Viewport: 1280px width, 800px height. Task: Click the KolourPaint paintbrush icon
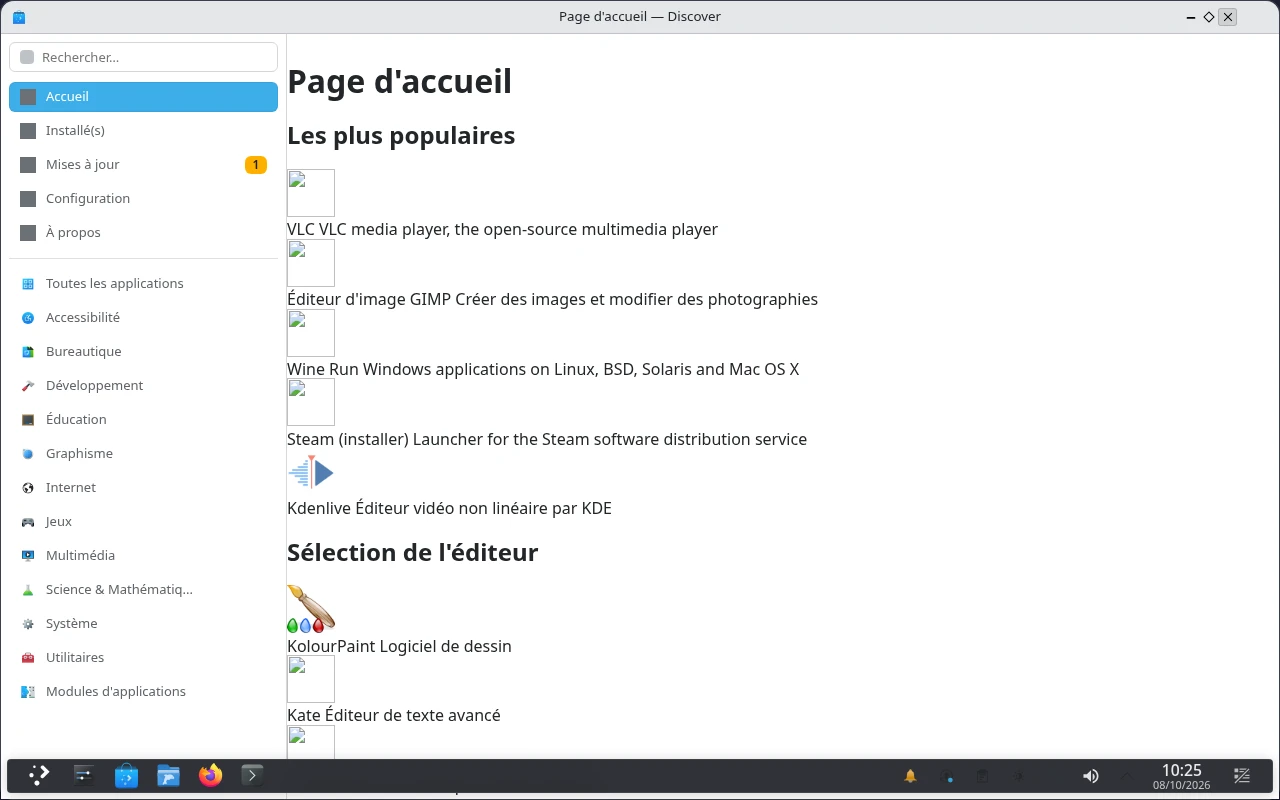(311, 609)
